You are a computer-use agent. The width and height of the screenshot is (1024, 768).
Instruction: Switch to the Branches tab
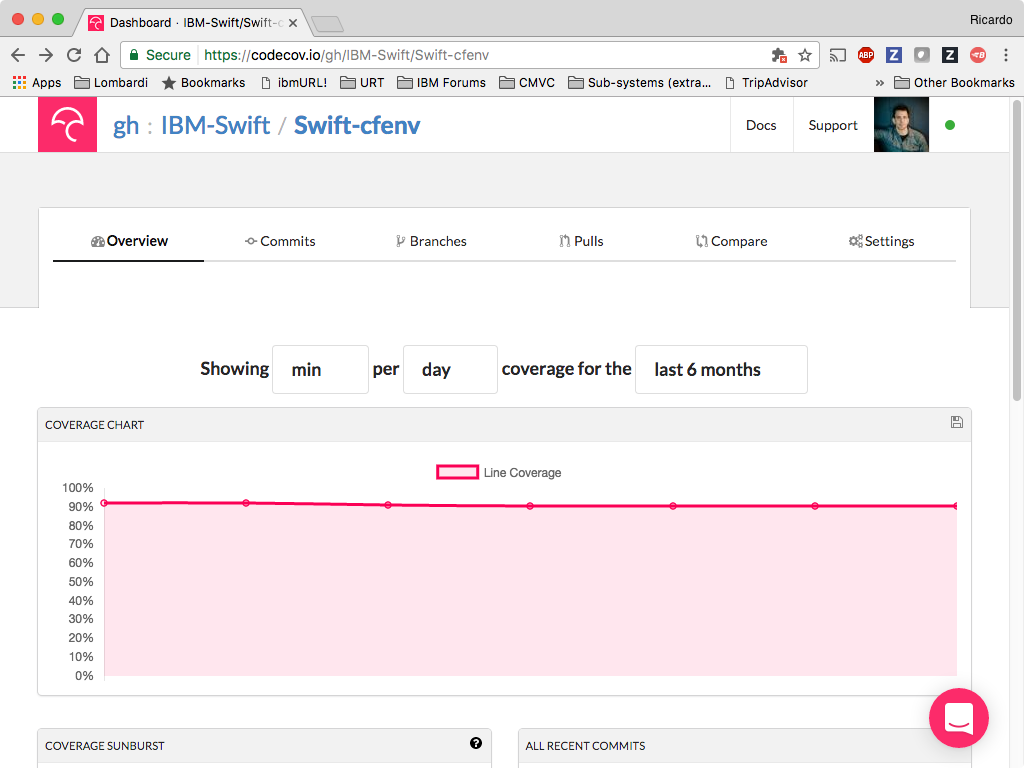(431, 242)
